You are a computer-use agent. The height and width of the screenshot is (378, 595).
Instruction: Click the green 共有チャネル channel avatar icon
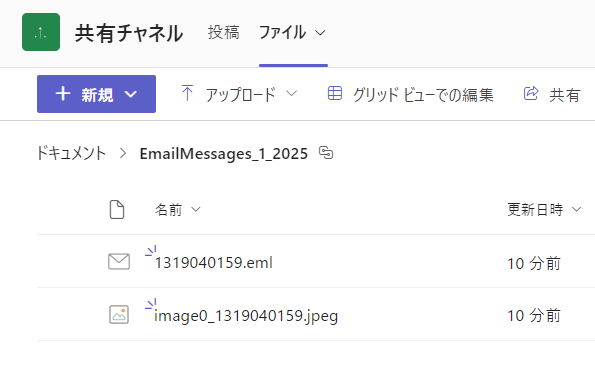(x=41, y=32)
